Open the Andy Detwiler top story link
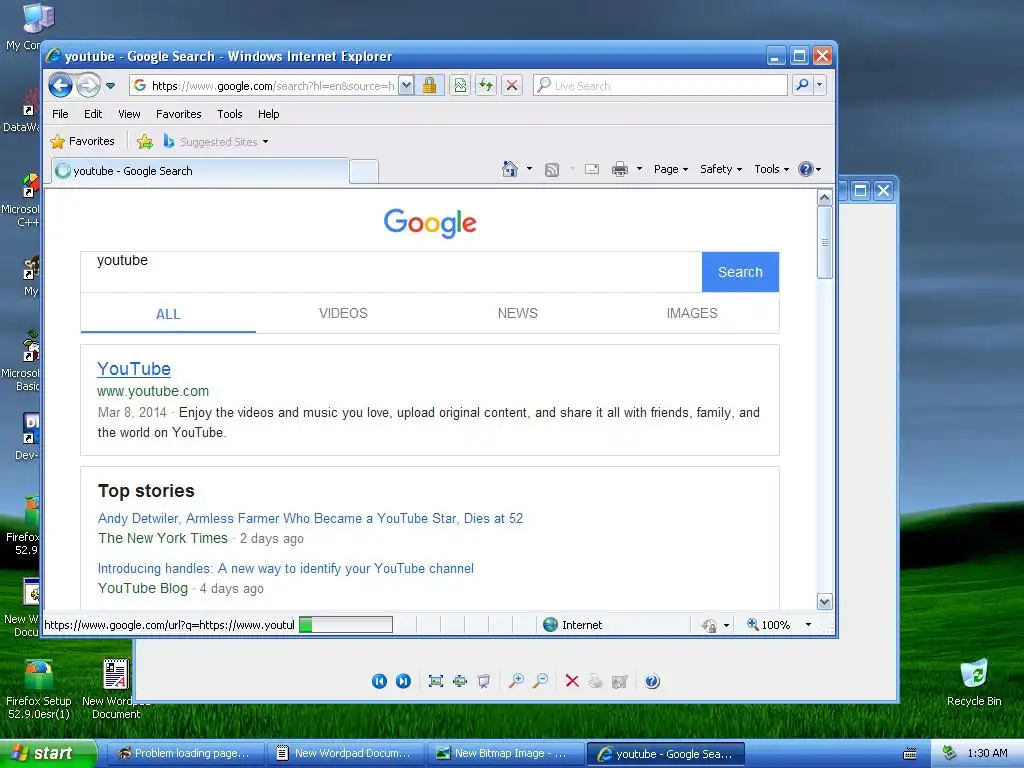This screenshot has width=1024, height=768. [310, 519]
